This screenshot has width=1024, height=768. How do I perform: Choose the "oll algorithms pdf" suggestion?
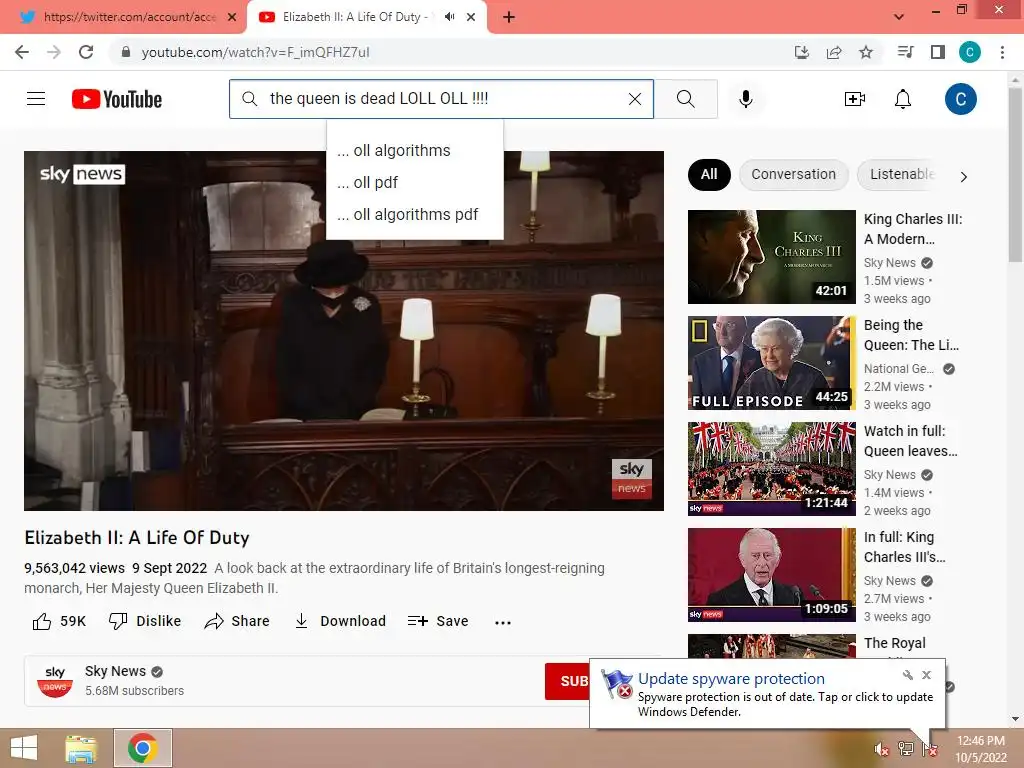tap(415, 214)
